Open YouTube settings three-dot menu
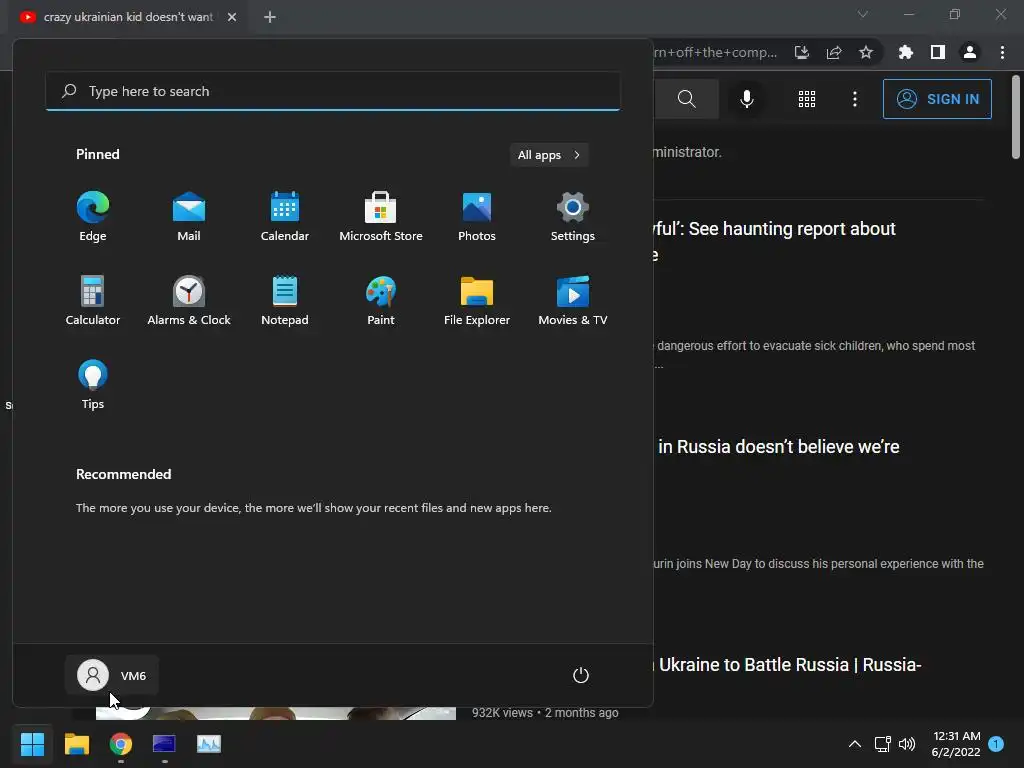 coord(855,99)
